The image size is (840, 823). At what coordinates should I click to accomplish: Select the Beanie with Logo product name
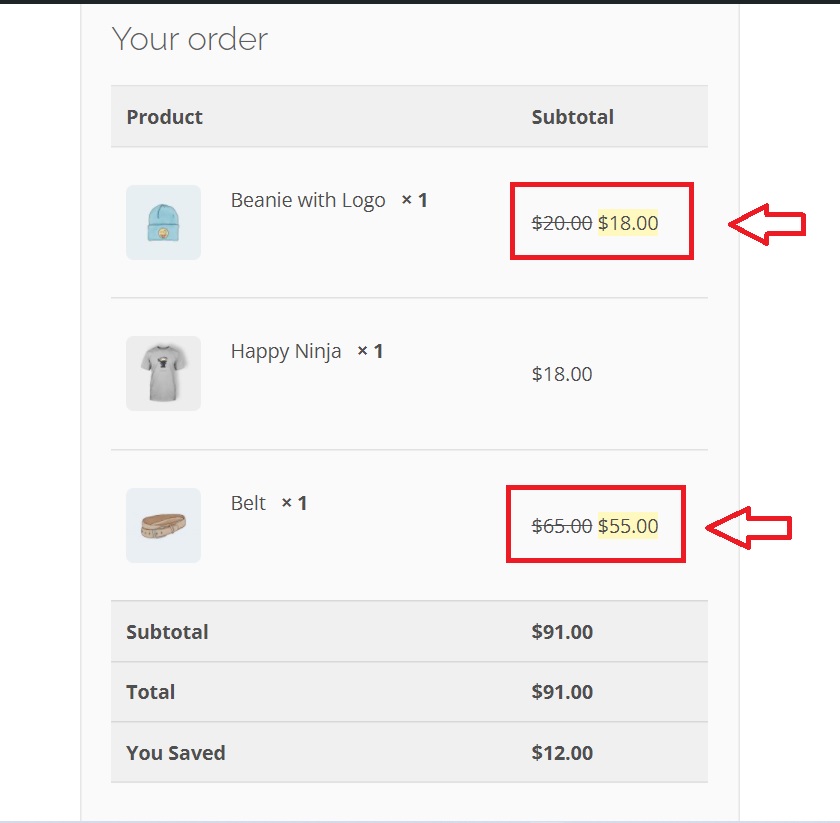pyautogui.click(x=308, y=200)
